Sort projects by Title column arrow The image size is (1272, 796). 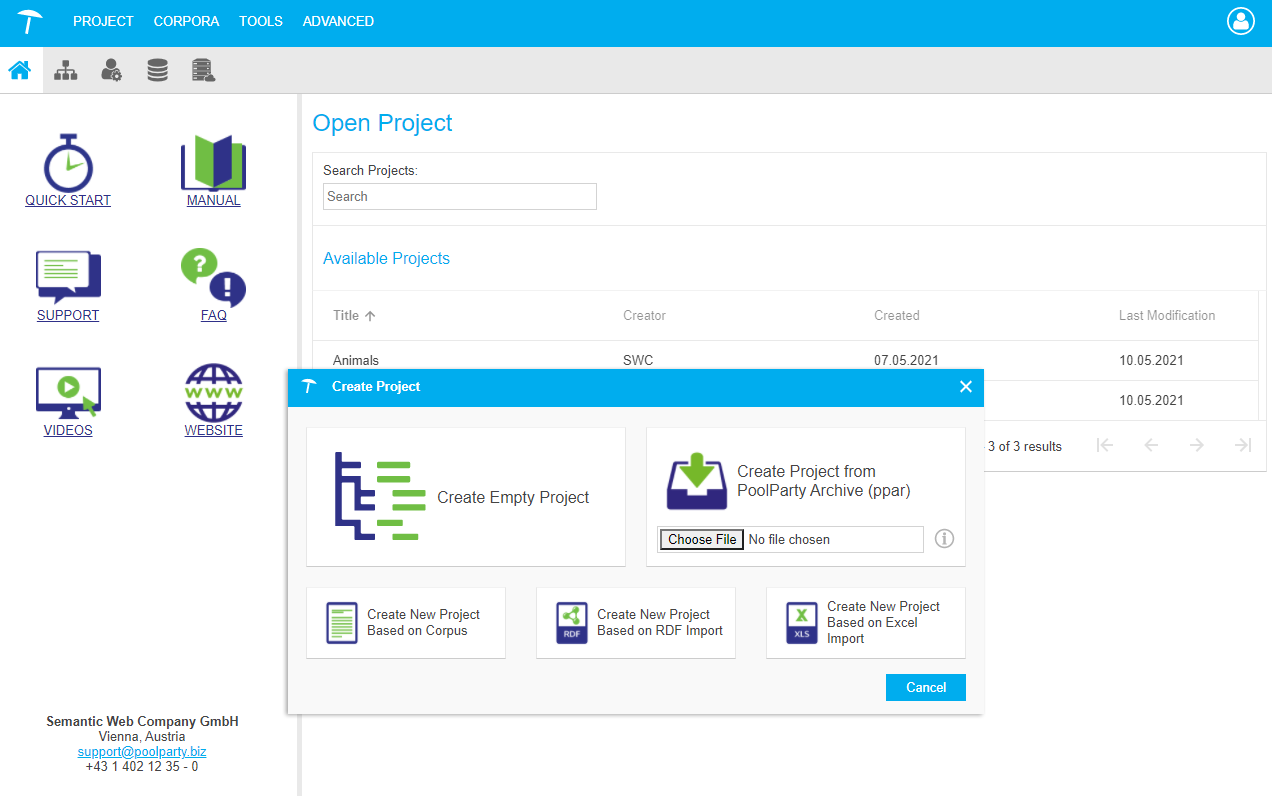point(370,316)
